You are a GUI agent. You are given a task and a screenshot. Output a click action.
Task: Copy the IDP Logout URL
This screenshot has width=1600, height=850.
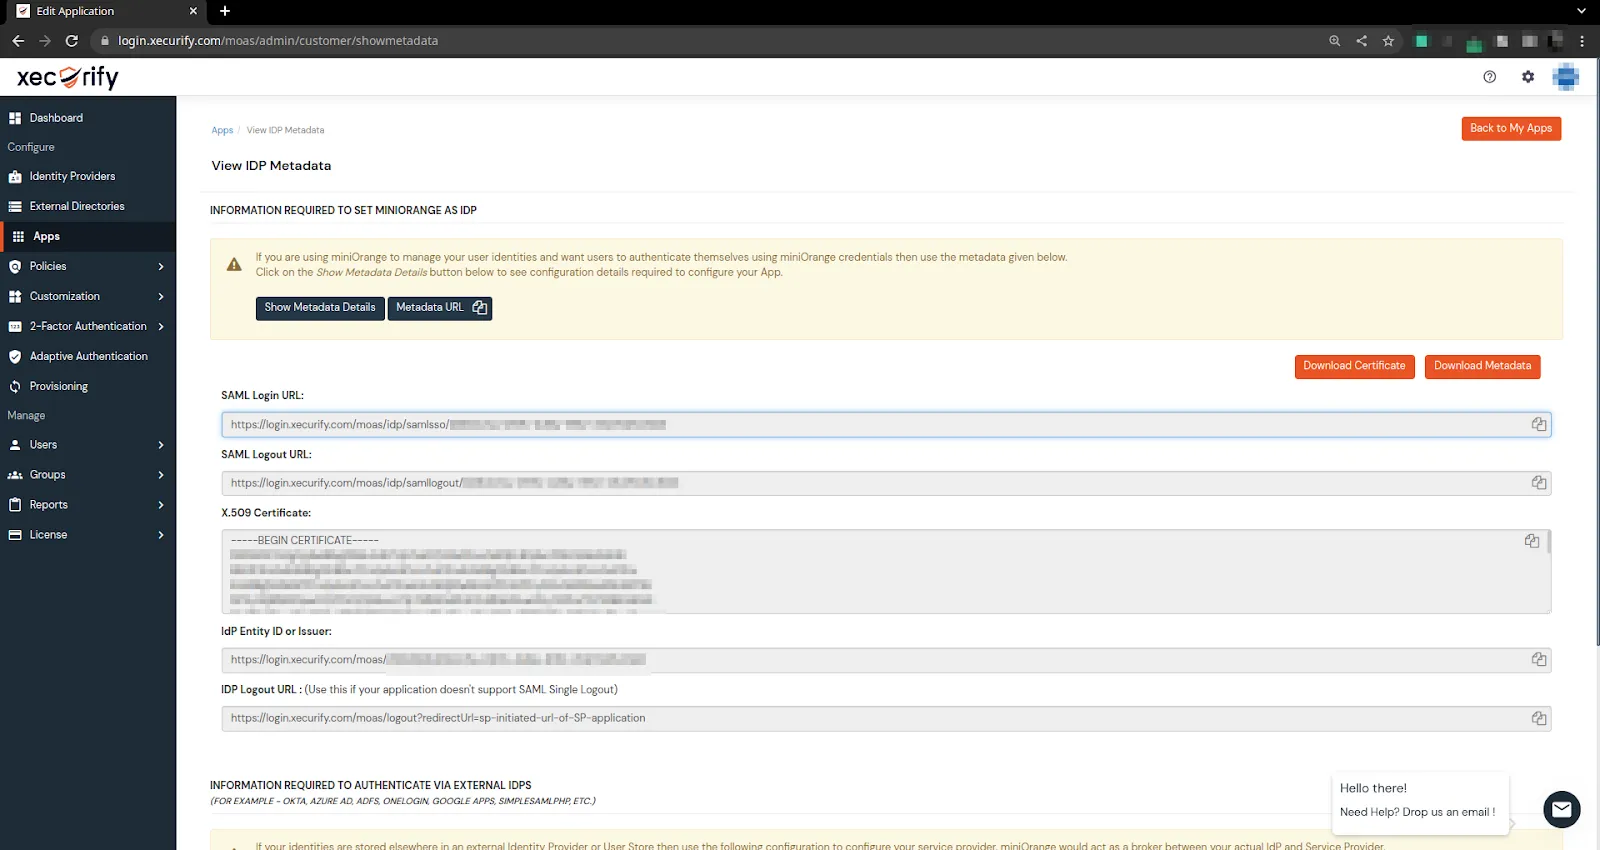click(1539, 718)
